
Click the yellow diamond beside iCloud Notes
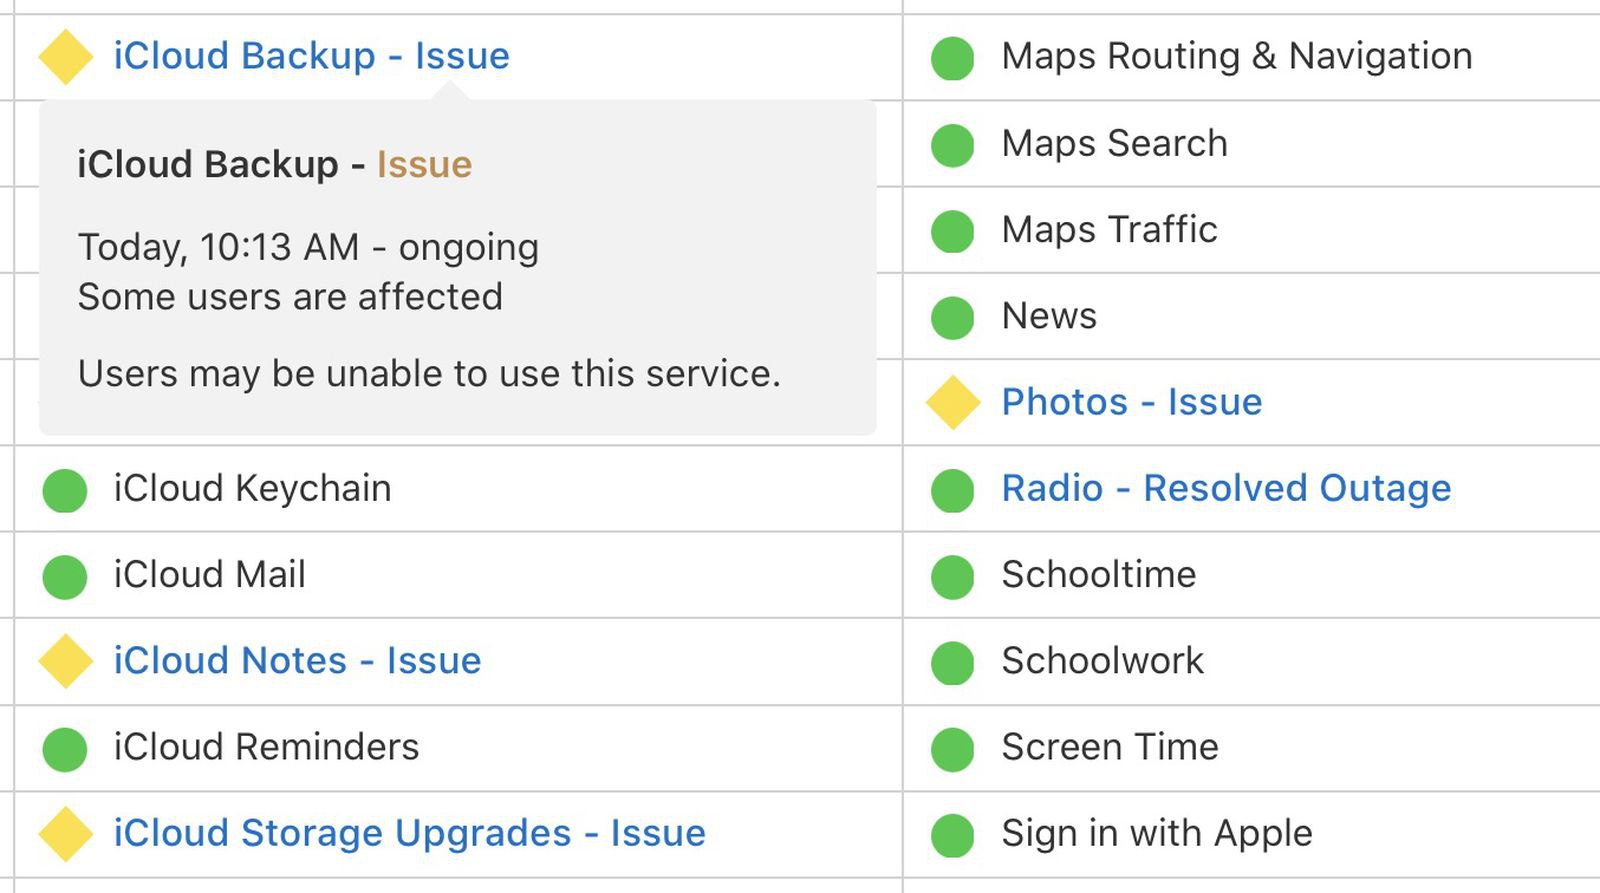pos(66,661)
